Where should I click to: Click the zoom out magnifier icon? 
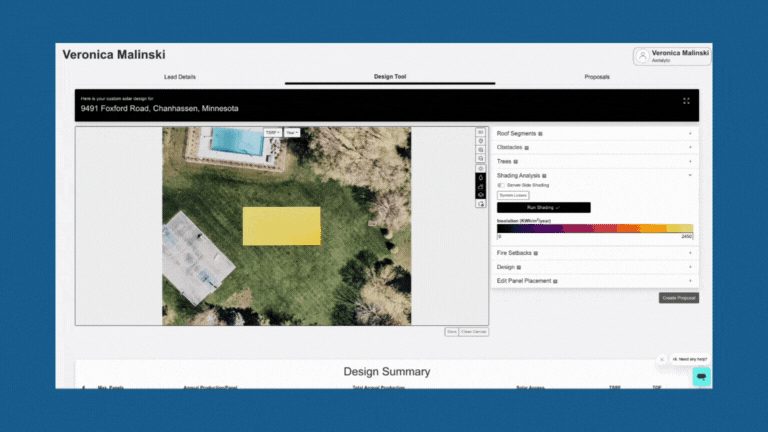[480, 158]
